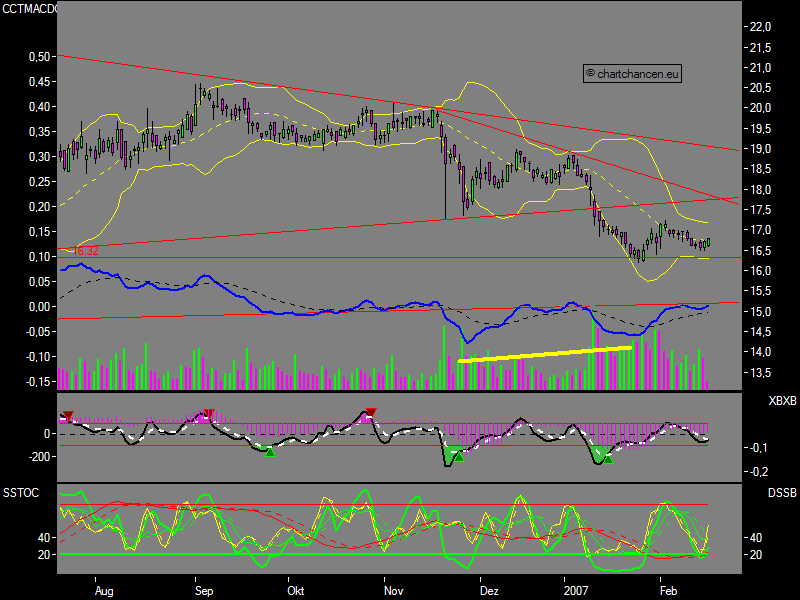Click the Aug label on time axis
This screenshot has width=800, height=600.
[x=103, y=591]
